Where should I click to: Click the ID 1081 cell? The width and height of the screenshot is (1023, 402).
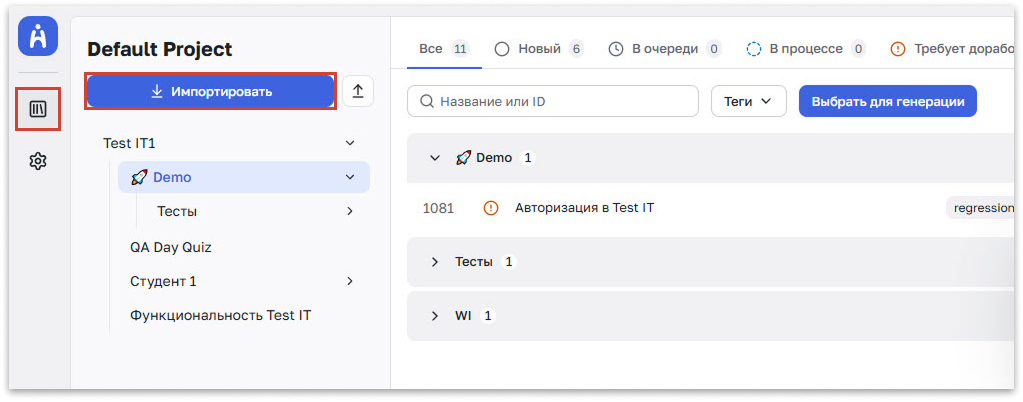click(x=438, y=208)
